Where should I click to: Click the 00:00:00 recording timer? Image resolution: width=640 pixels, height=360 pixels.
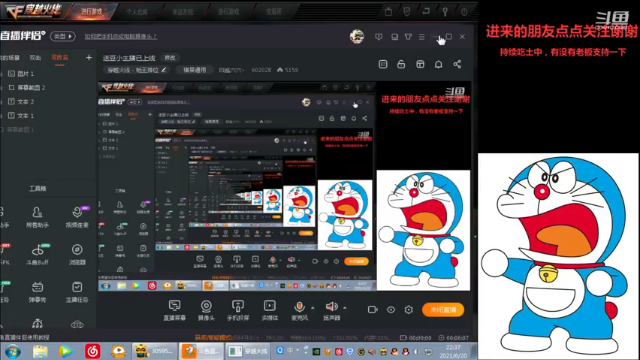(416, 338)
